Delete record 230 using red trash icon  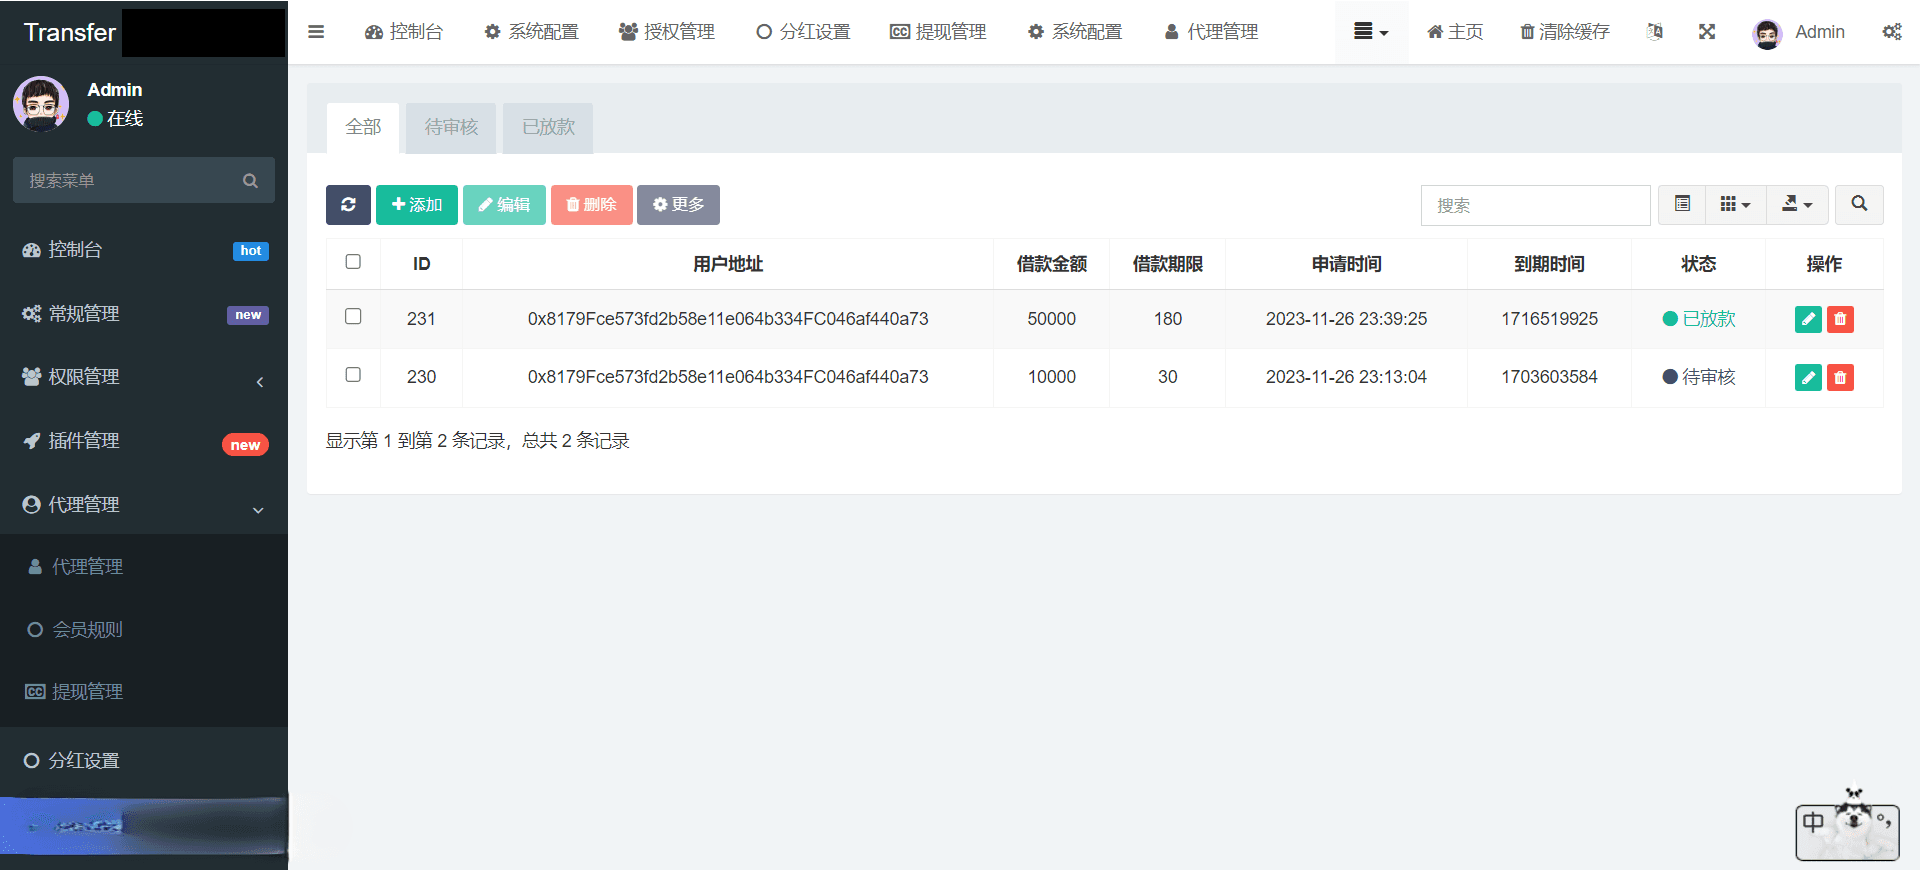1840,377
